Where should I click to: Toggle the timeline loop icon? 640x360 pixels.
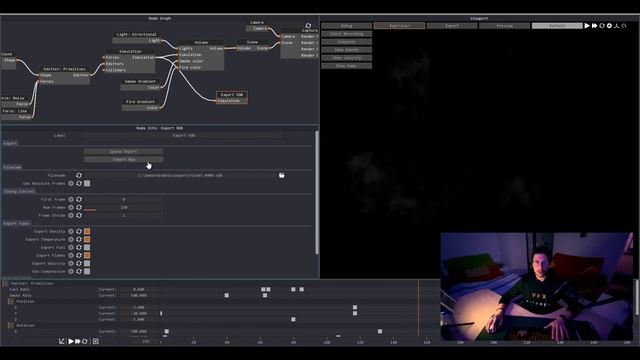[x=85, y=341]
